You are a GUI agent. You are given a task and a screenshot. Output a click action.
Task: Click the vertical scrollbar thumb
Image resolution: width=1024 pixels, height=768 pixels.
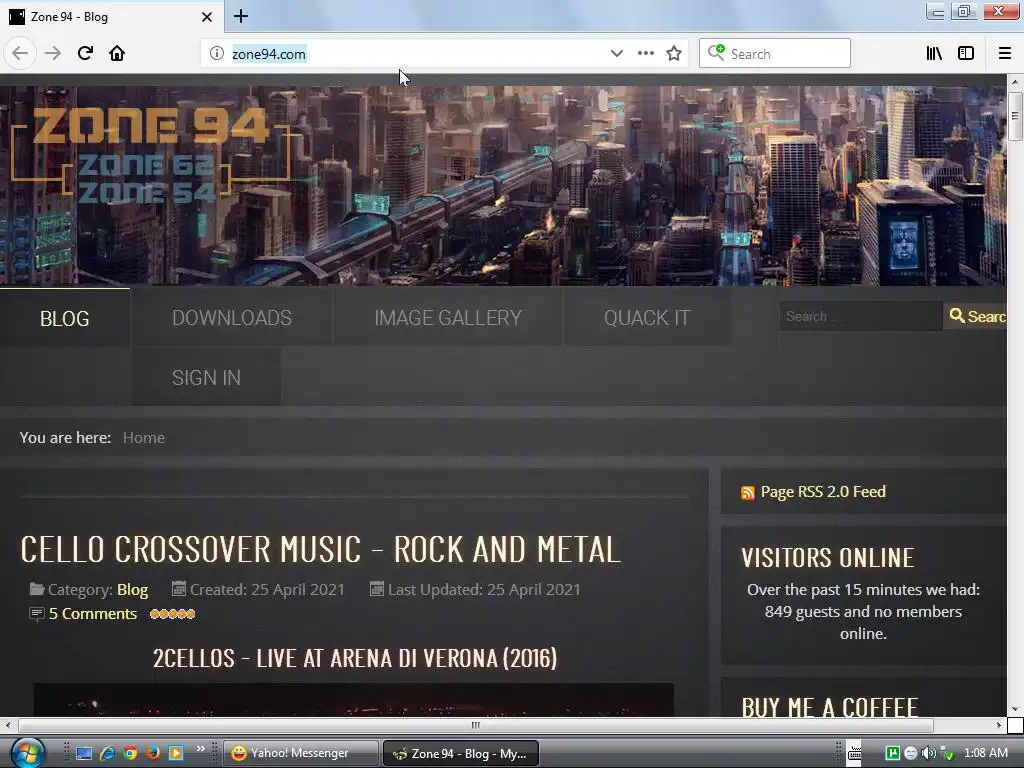click(1015, 116)
